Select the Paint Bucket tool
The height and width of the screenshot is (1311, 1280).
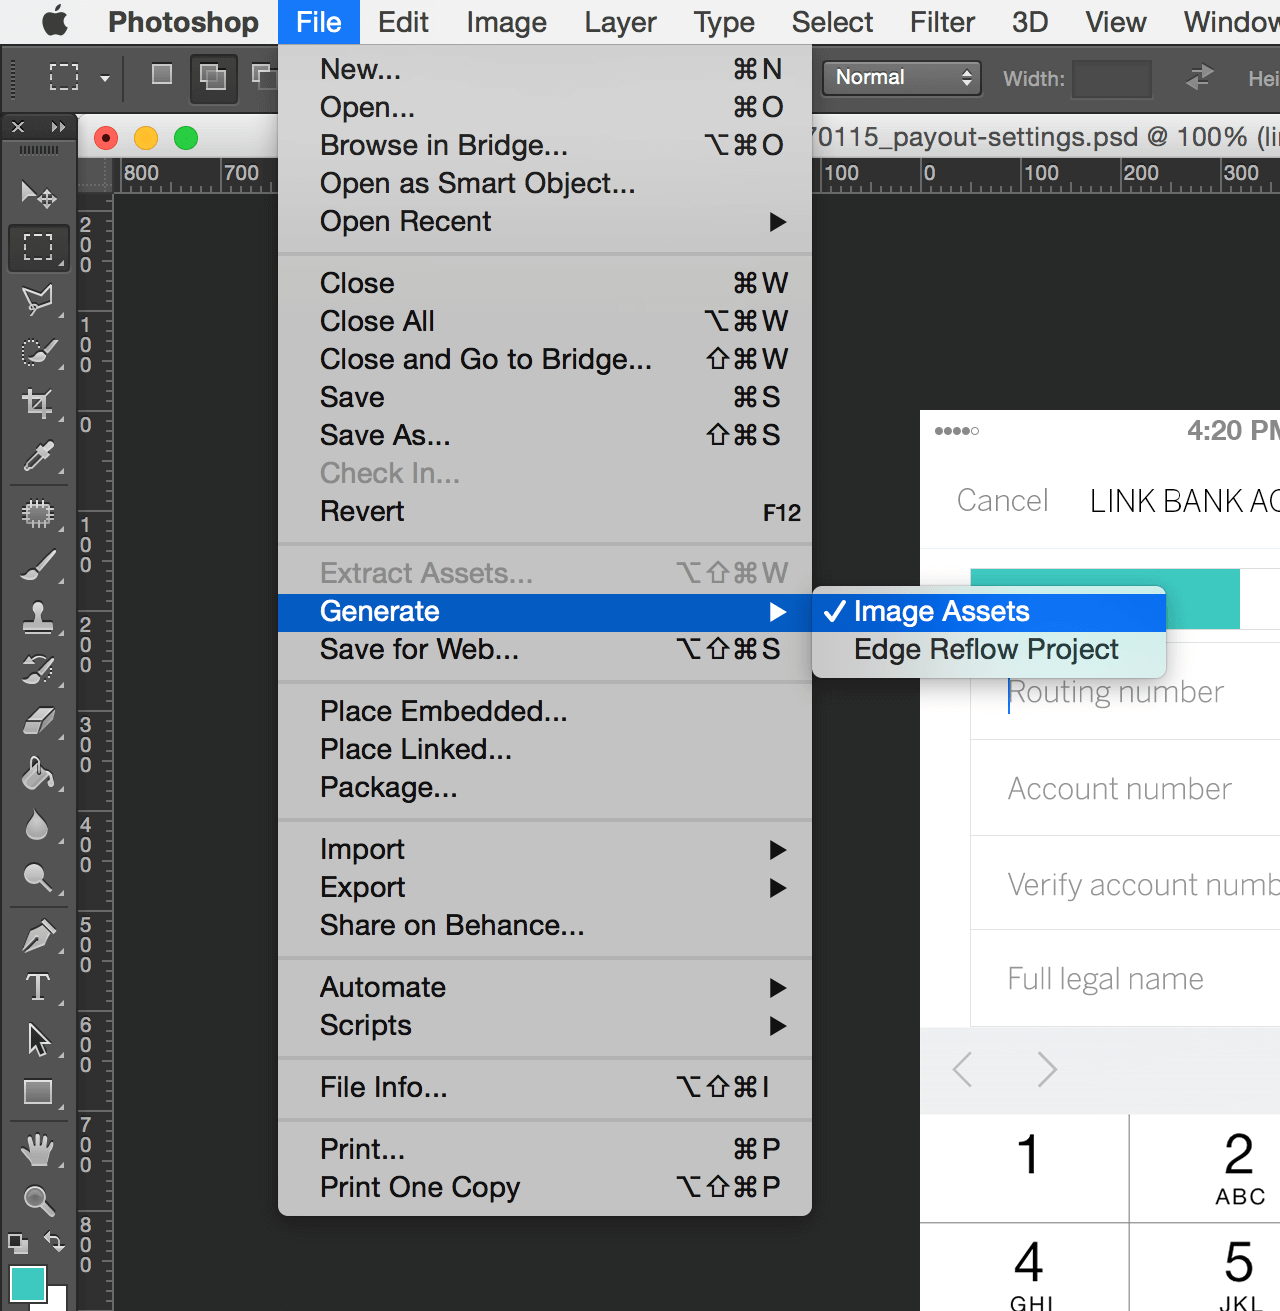[38, 773]
